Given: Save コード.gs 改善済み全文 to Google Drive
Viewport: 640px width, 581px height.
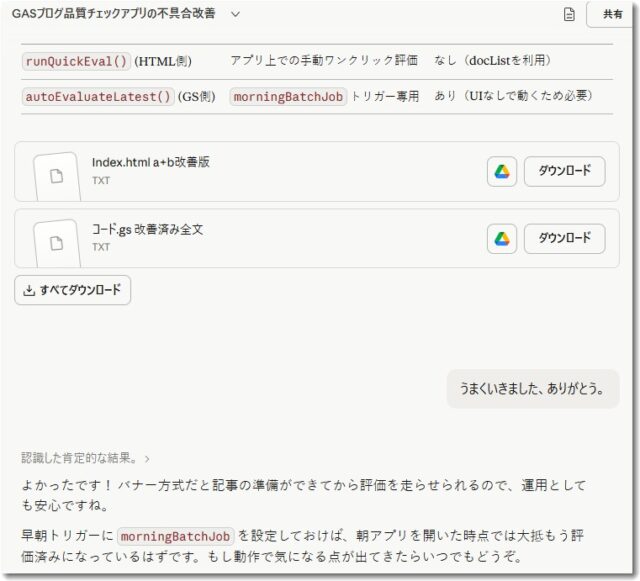Looking at the screenshot, I should pos(502,239).
